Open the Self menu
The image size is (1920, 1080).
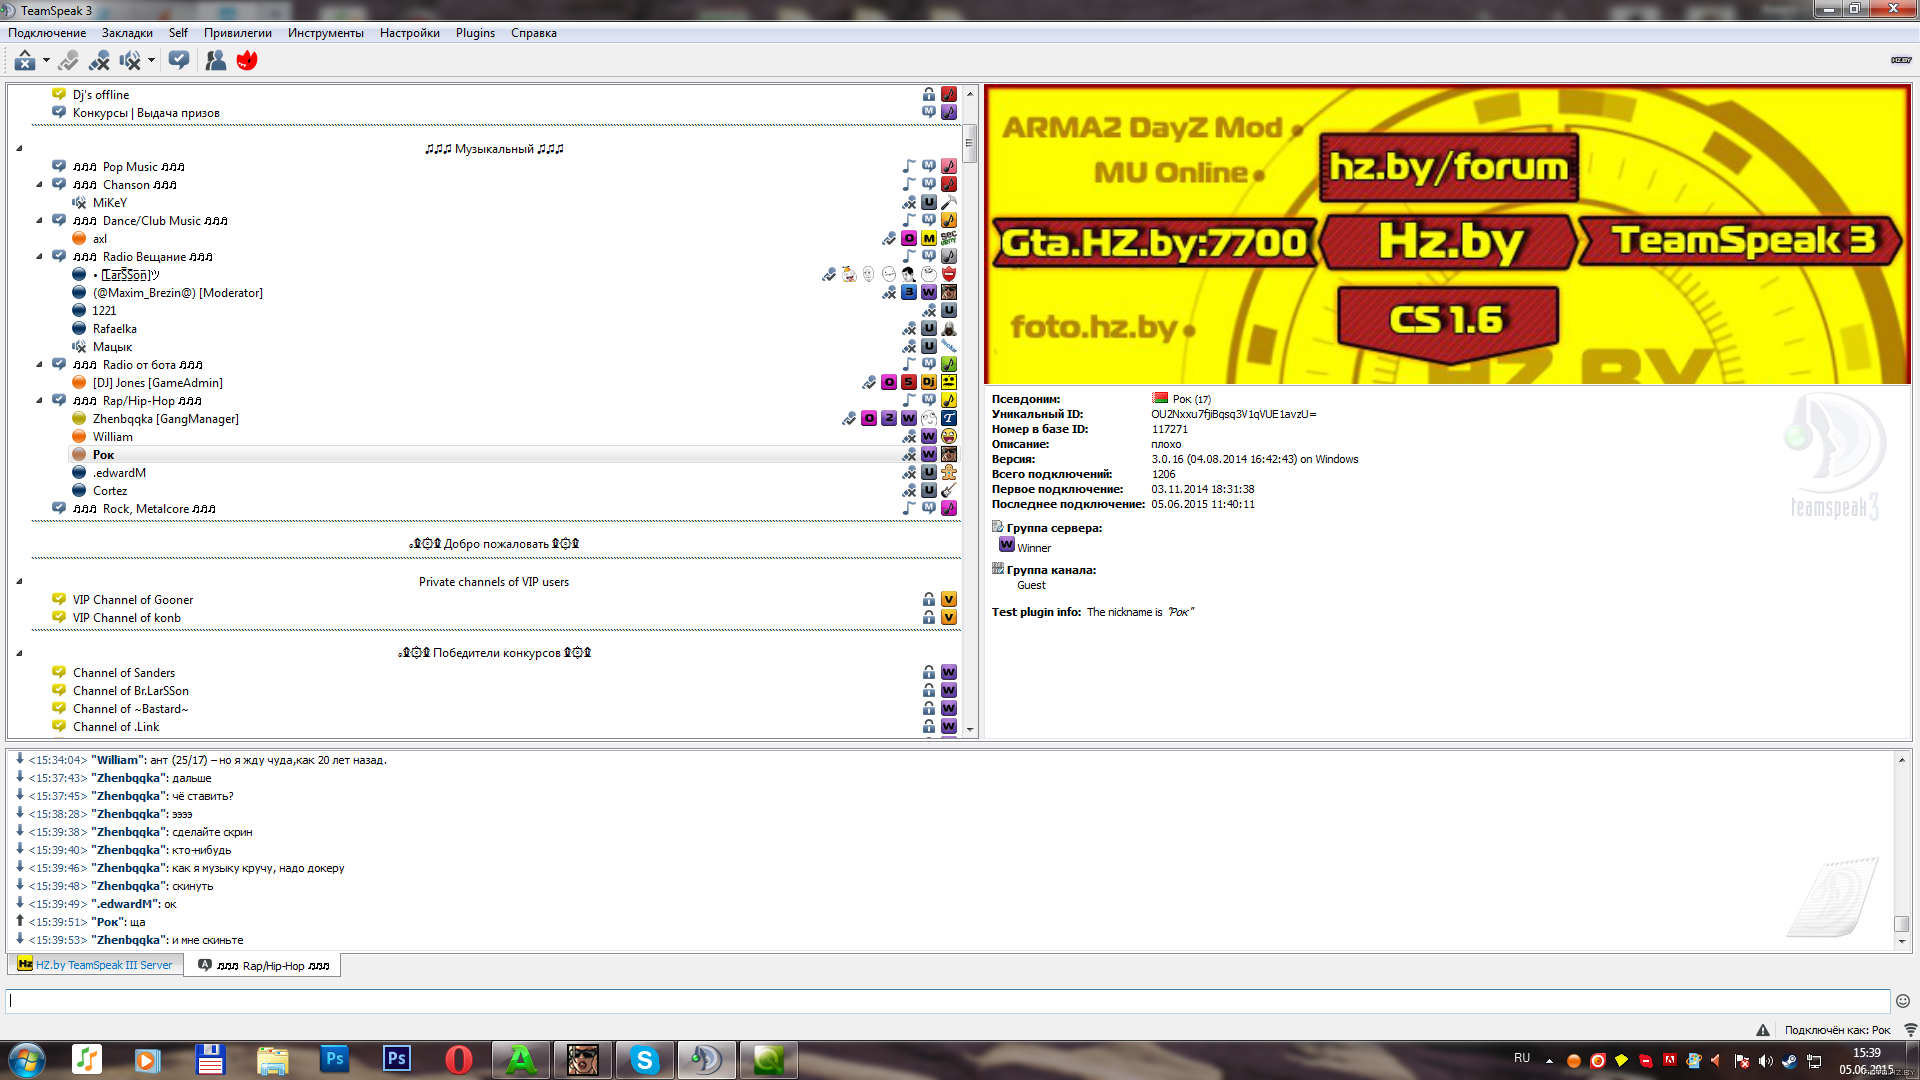click(178, 33)
